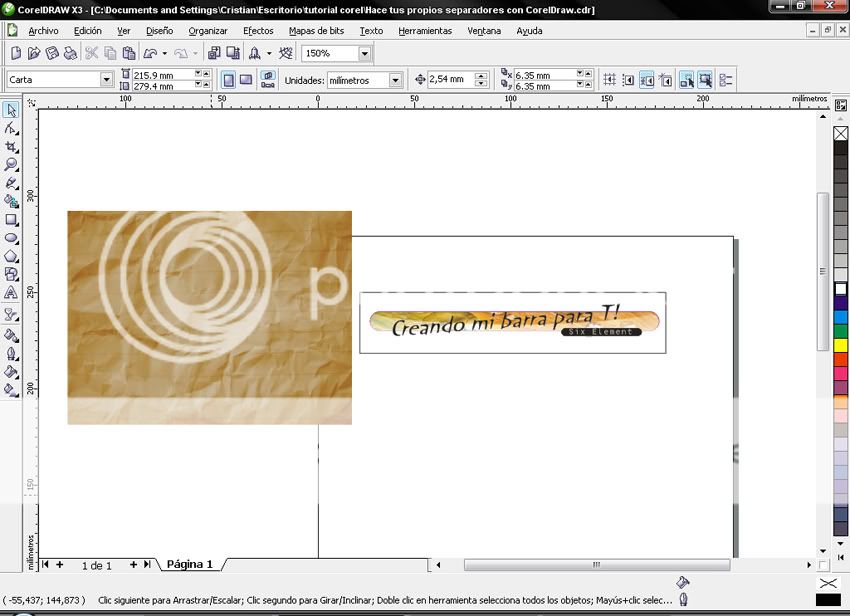This screenshot has width=850, height=616.
Task: Set page orientation to Landscape
Action: (x=246, y=80)
